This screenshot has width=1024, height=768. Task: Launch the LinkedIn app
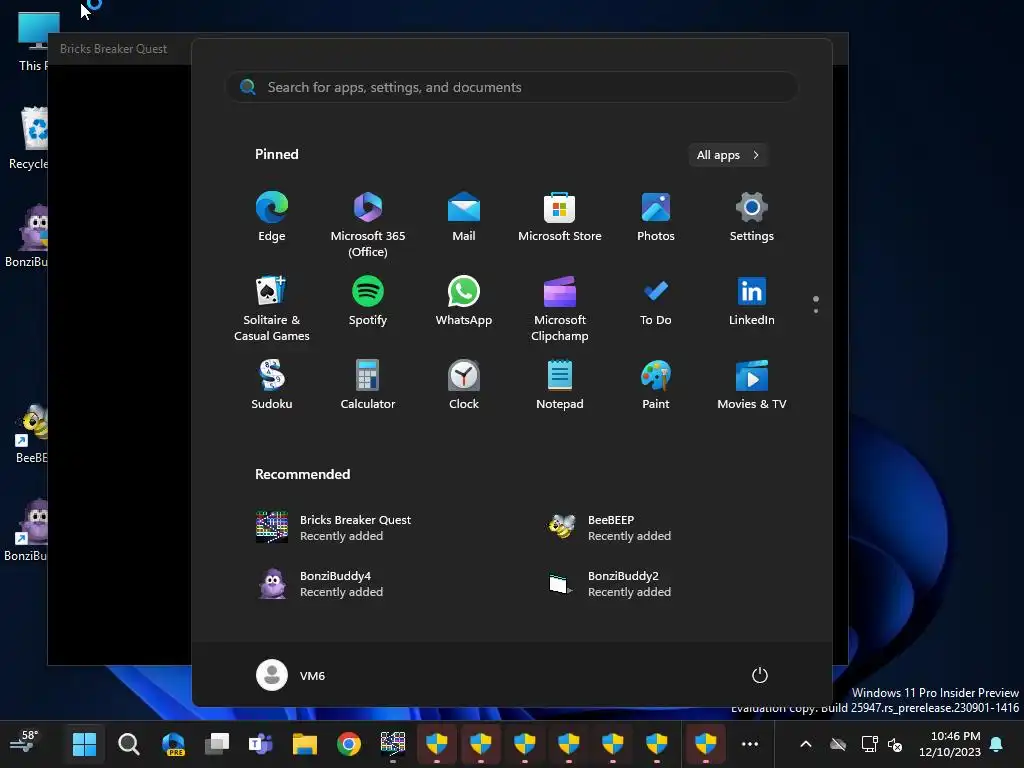pos(752,301)
